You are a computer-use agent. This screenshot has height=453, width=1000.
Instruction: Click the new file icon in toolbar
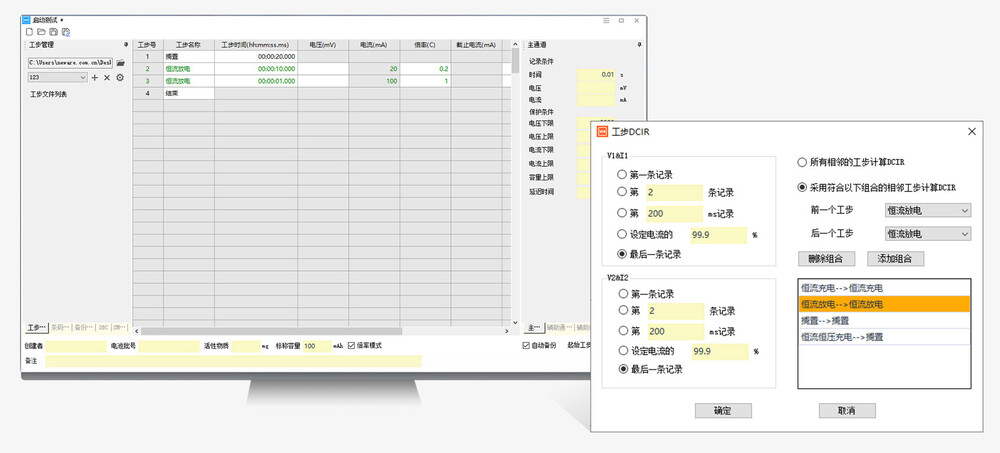(x=30, y=32)
